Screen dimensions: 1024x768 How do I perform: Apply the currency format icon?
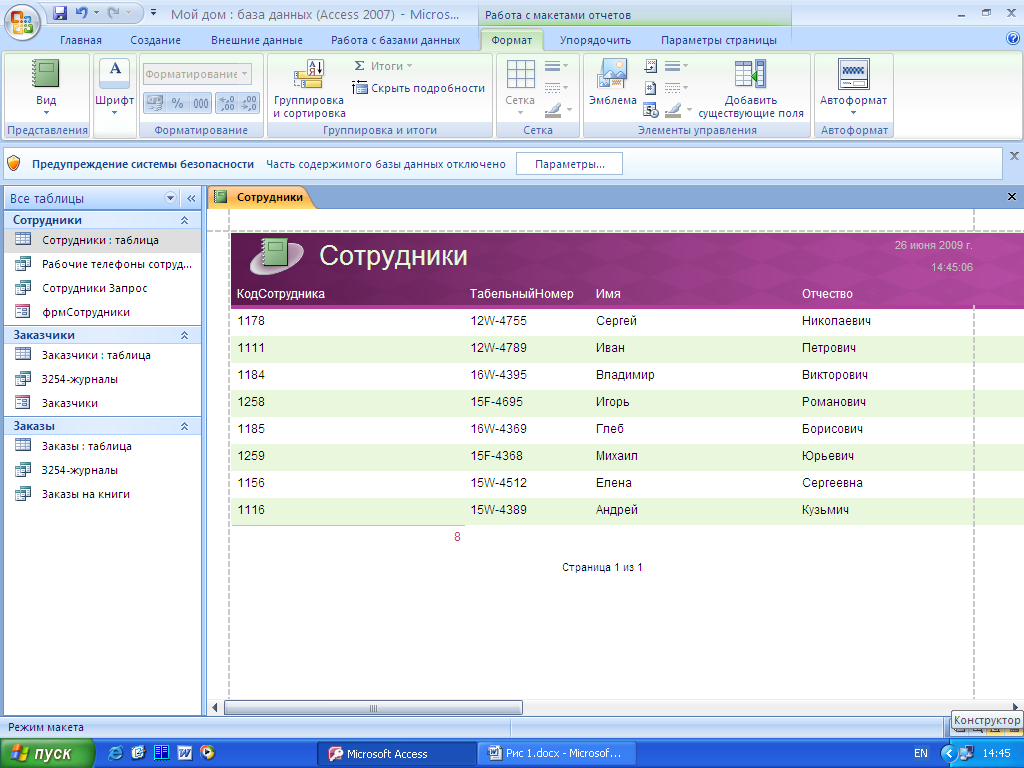click(x=155, y=103)
